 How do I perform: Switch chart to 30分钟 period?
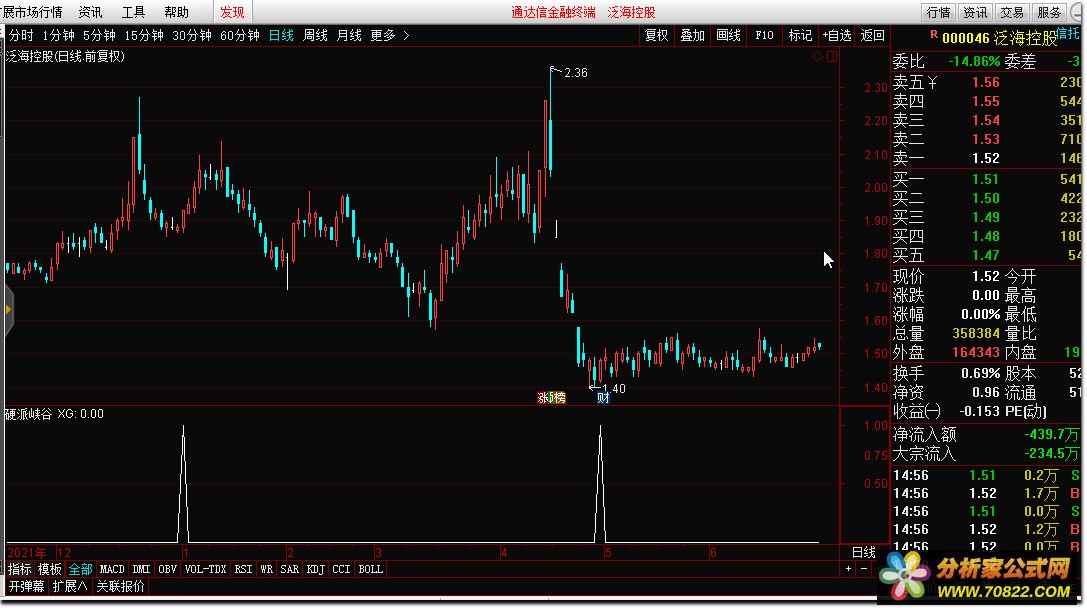pyautogui.click(x=191, y=35)
